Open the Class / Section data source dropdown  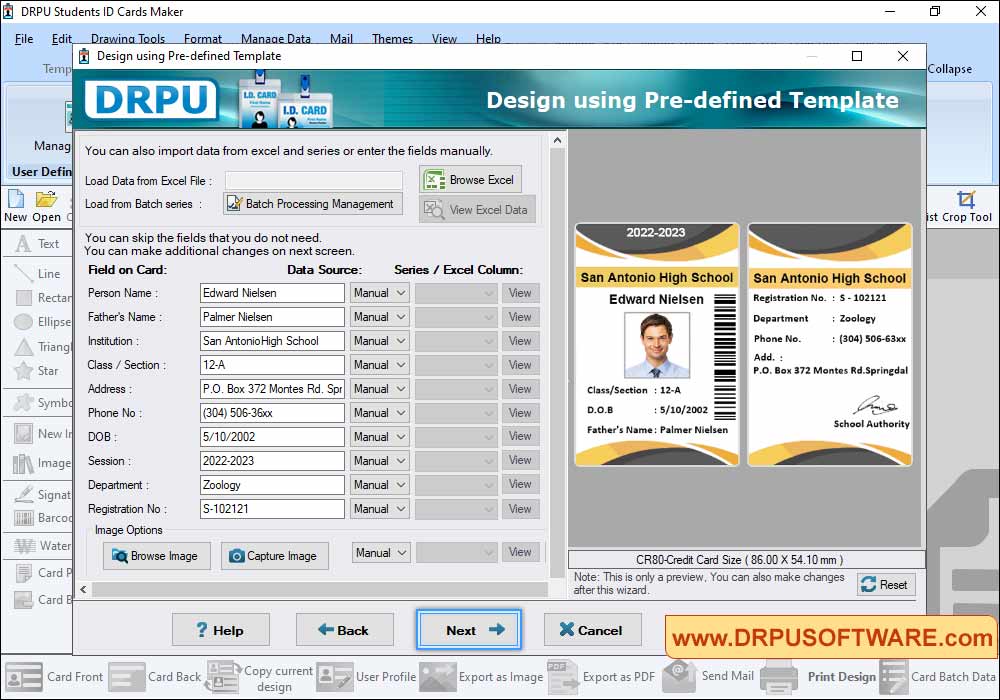tap(379, 365)
